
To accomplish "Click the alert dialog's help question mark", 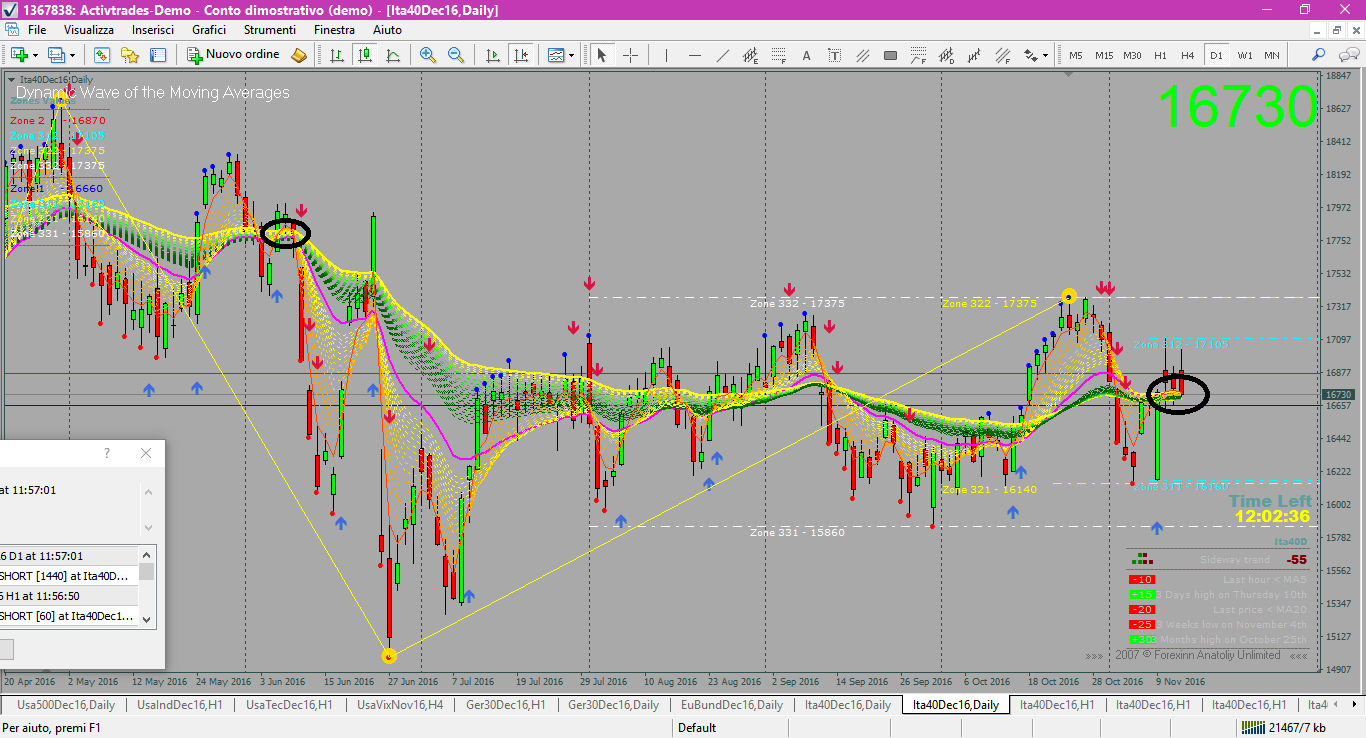I will (x=107, y=453).
